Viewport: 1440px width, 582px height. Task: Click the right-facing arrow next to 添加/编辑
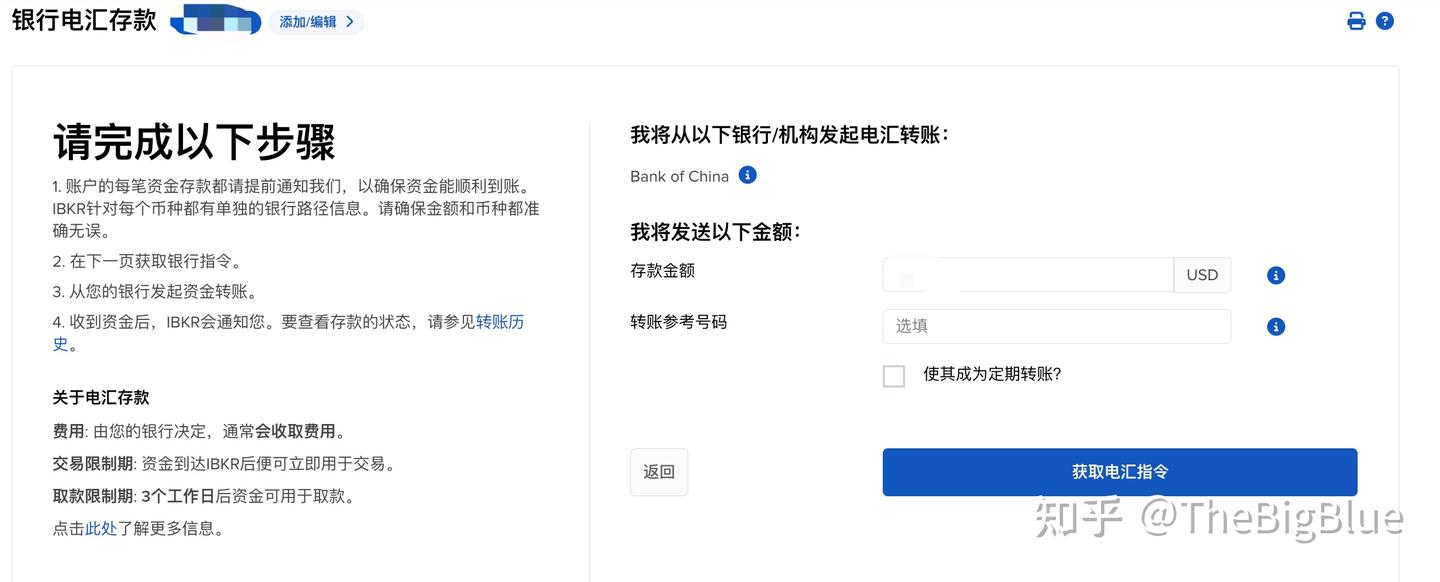(x=348, y=19)
